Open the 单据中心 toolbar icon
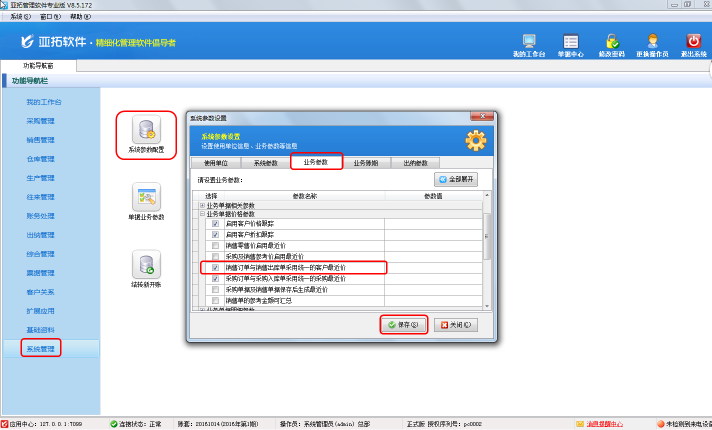712x430 pixels. (570, 42)
